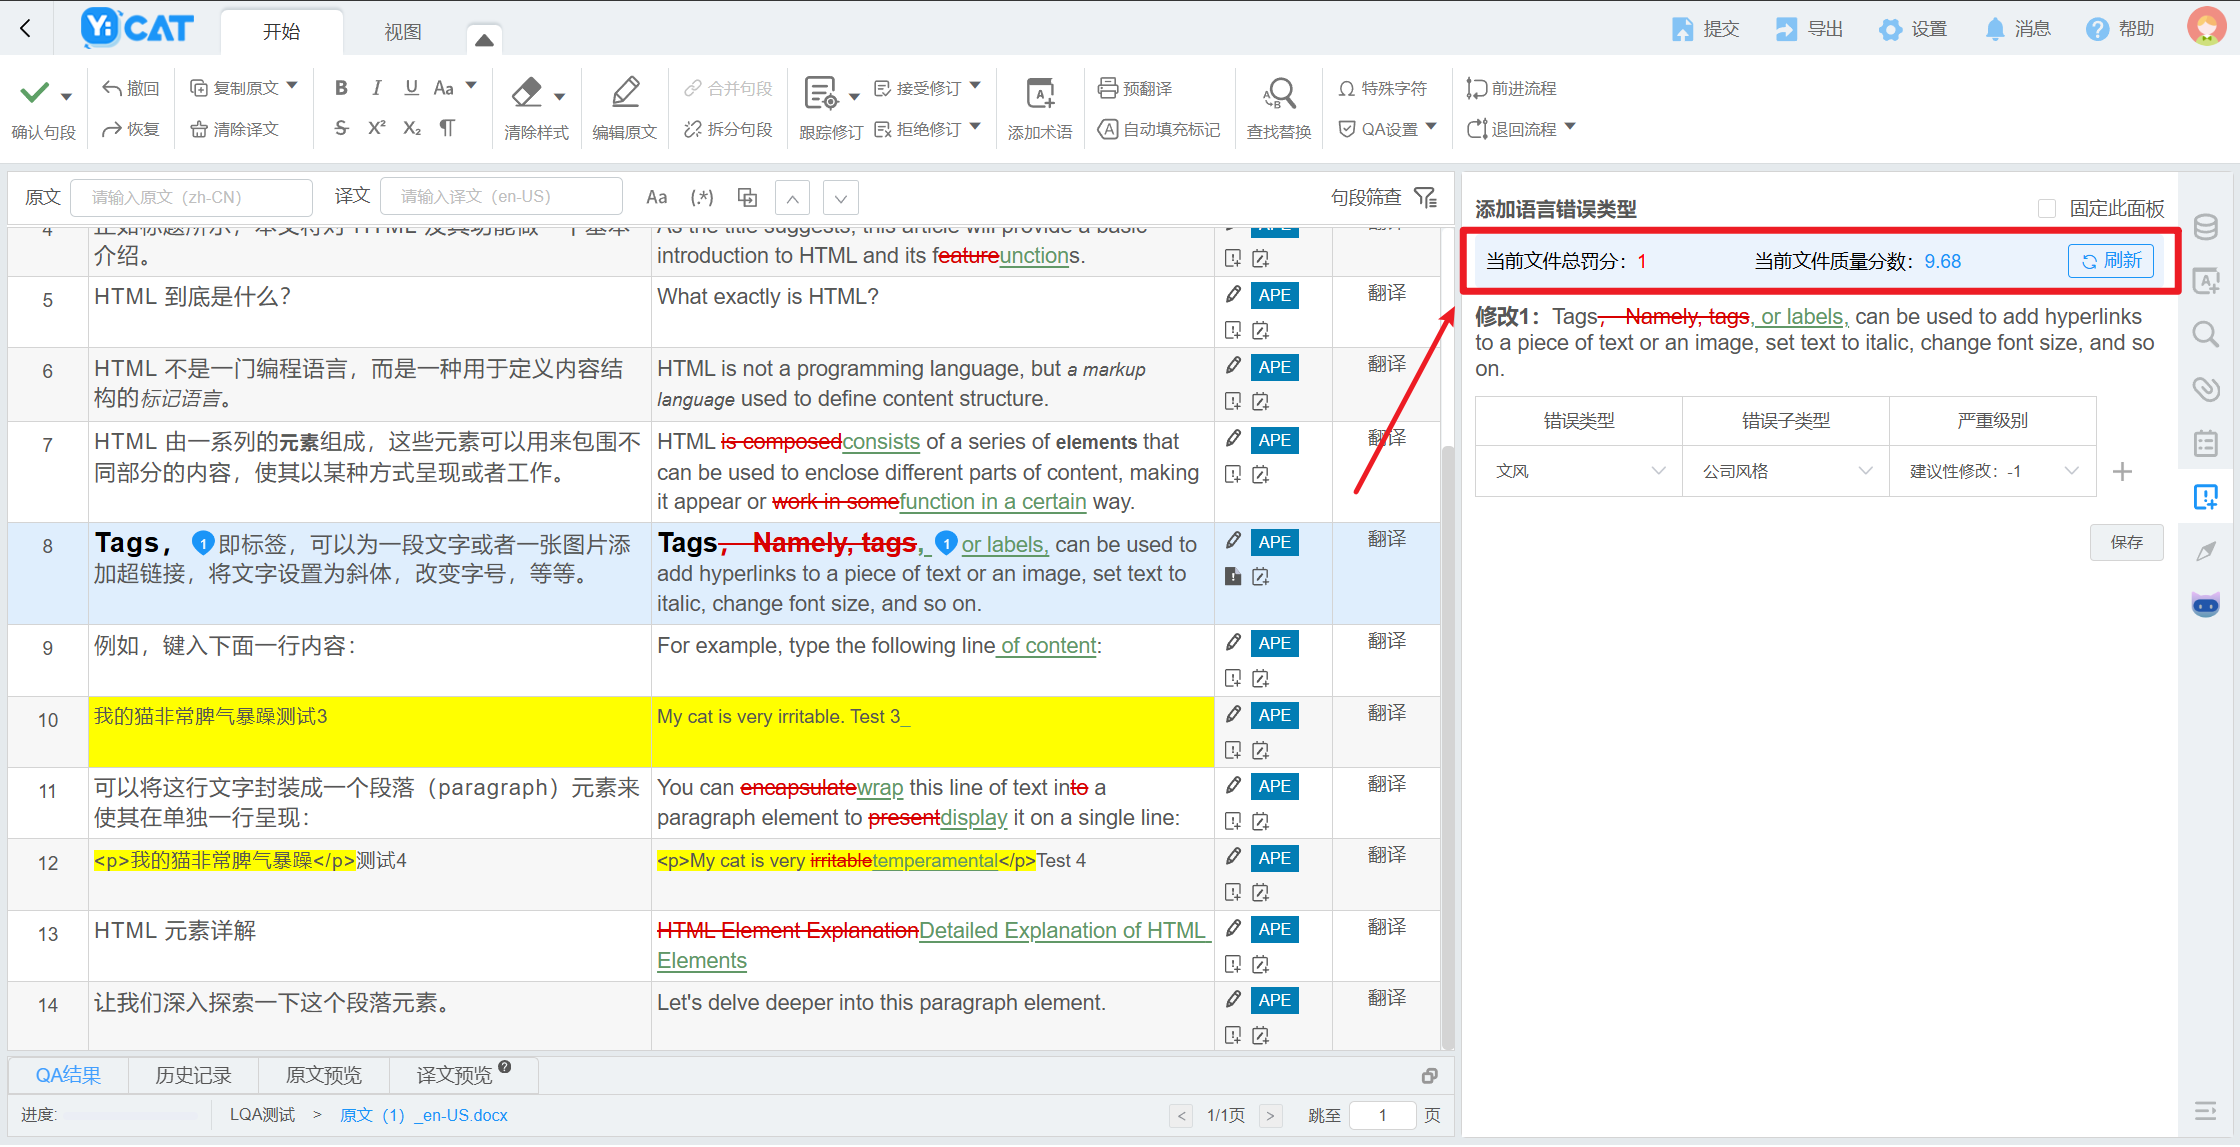
Task: Toggle case-sensitive Aa search option
Action: click(656, 197)
